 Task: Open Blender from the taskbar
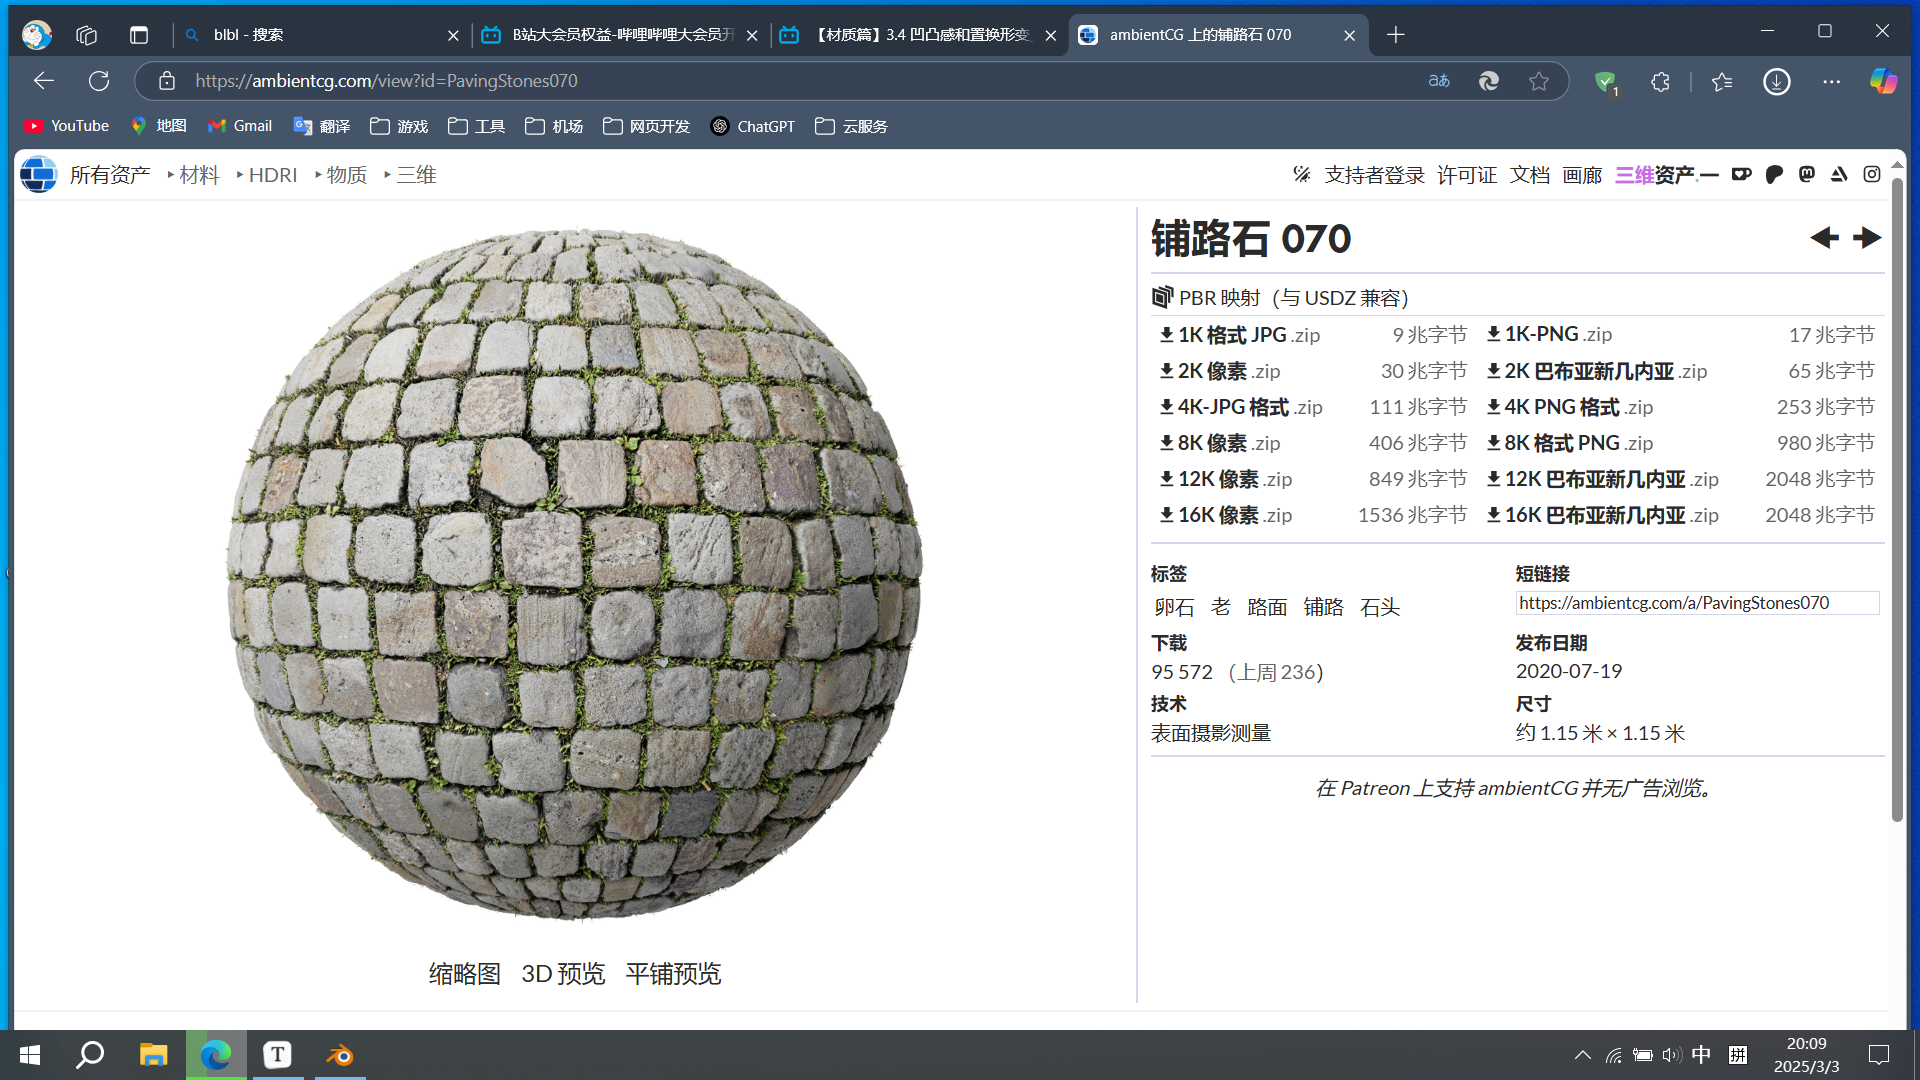339,1054
